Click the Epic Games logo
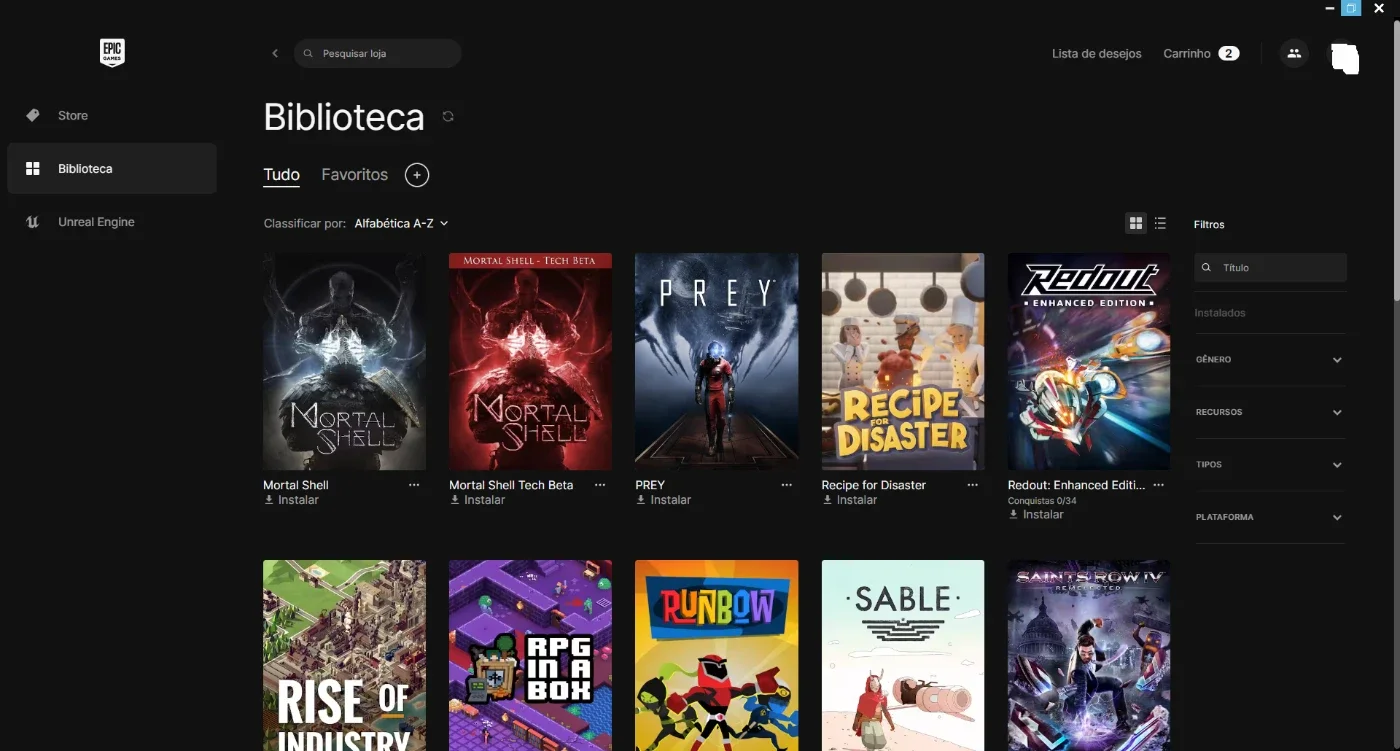Image resolution: width=1400 pixels, height=751 pixels. click(x=112, y=53)
